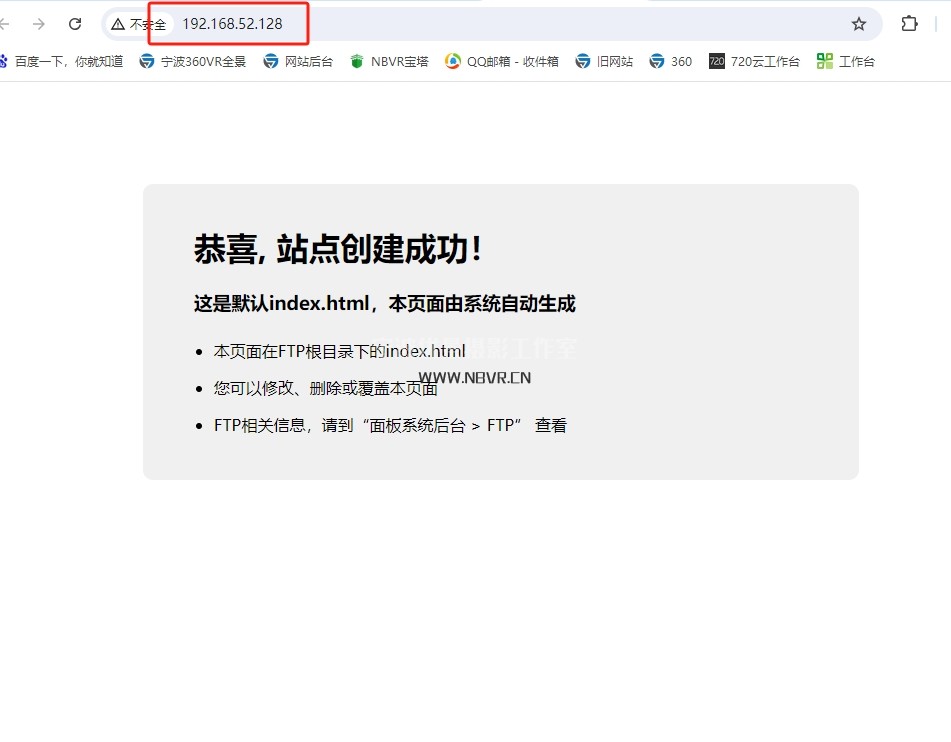Viewport: 951px width, 742px height.
Task: Open the extensions puzzle icon
Action: 909,24
